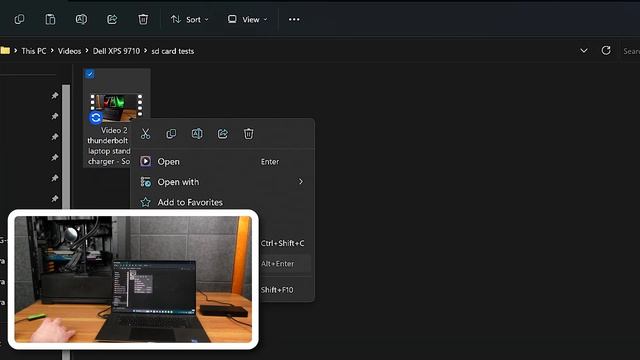Uncheck the selected video file checkbox
The height and width of the screenshot is (360, 640).
[x=90, y=74]
